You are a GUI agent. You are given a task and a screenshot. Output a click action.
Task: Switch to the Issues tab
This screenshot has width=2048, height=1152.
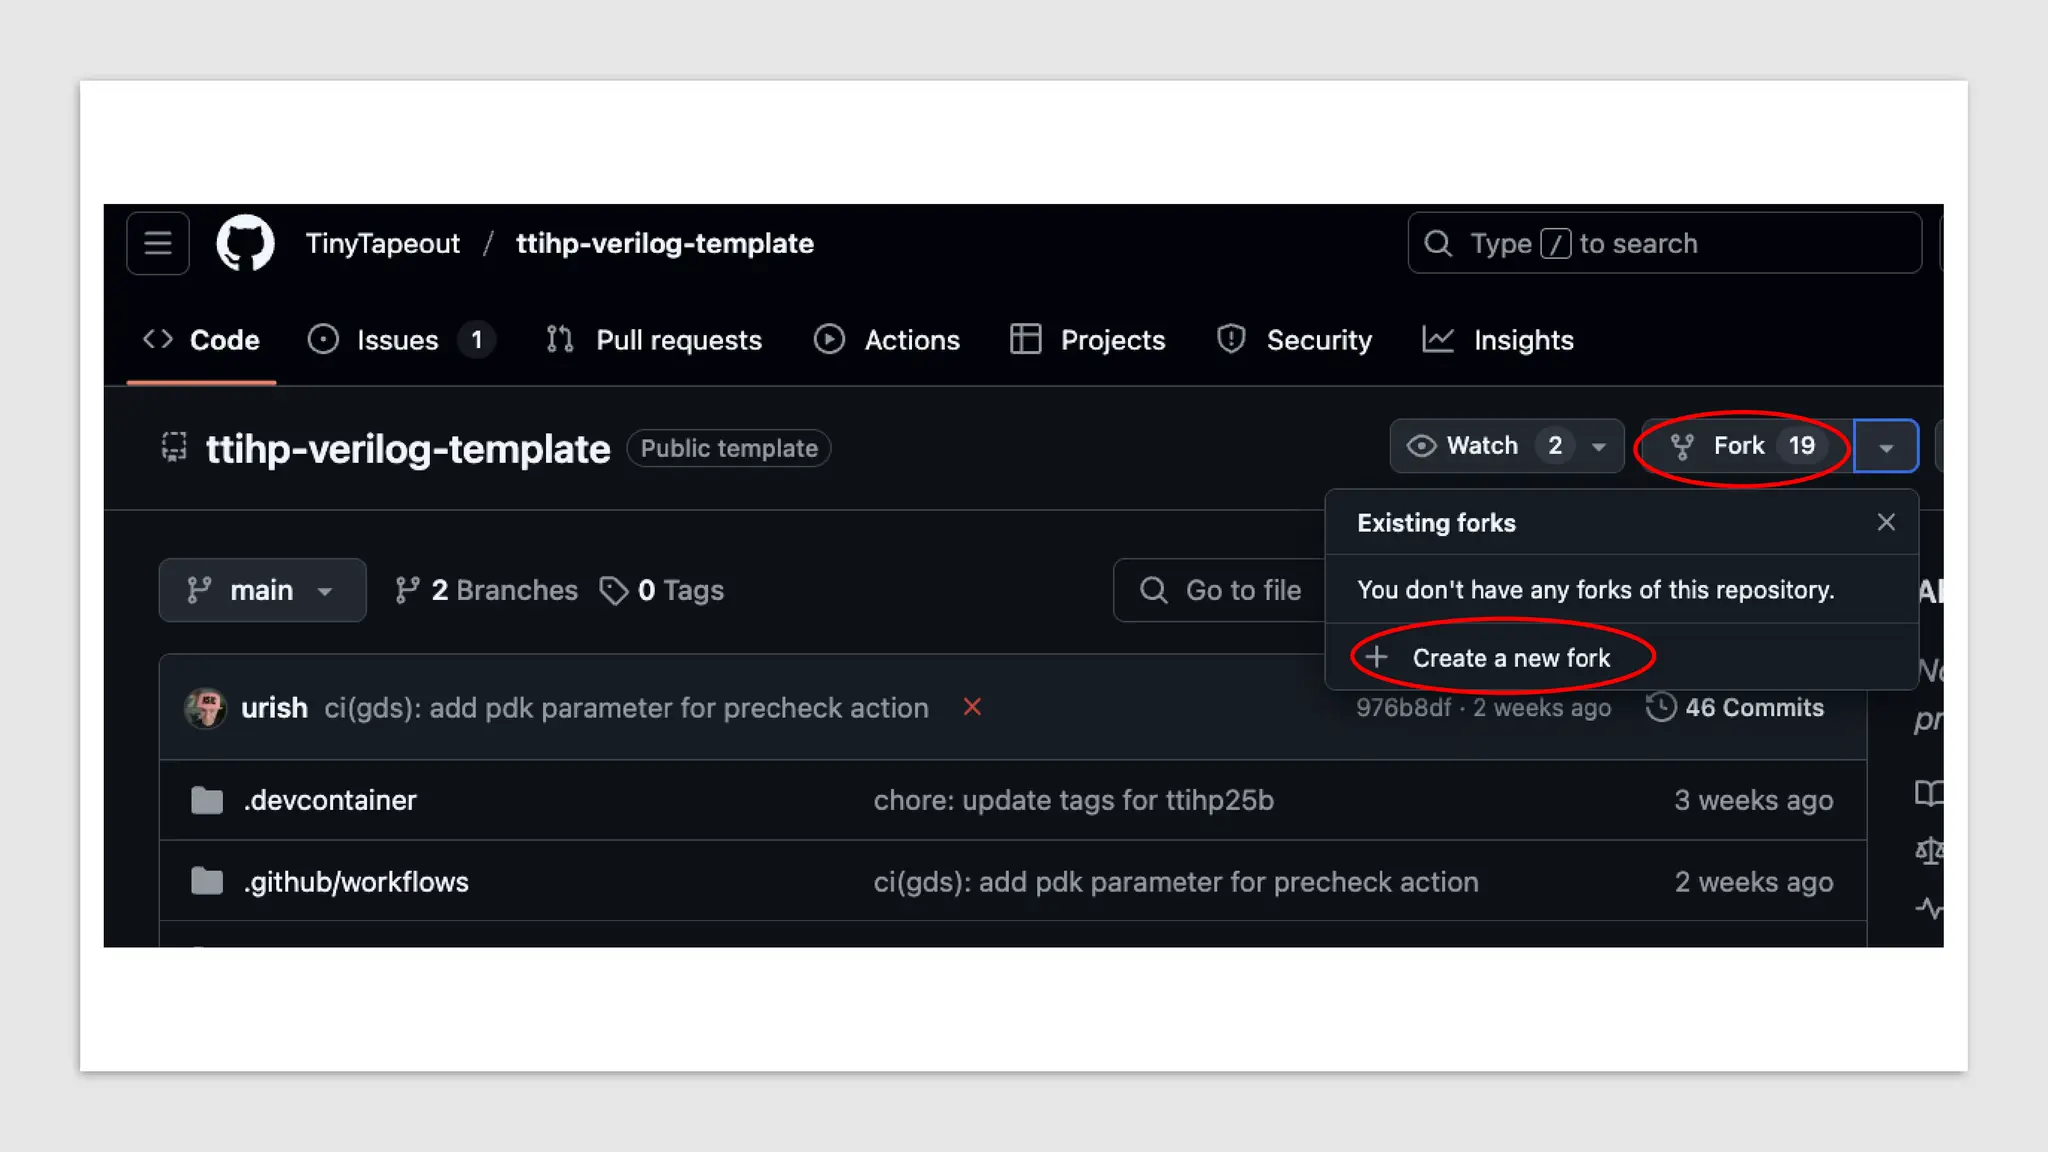[398, 340]
